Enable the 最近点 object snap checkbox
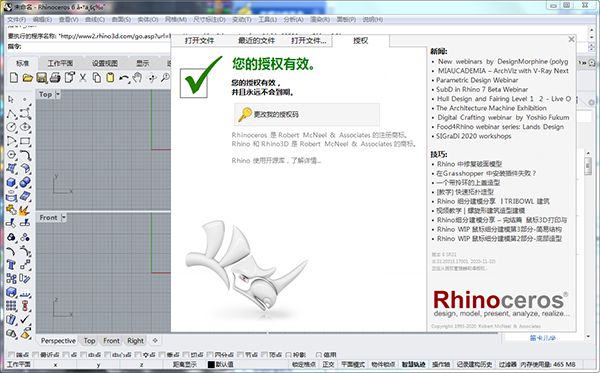600x373 pixels. [36, 355]
